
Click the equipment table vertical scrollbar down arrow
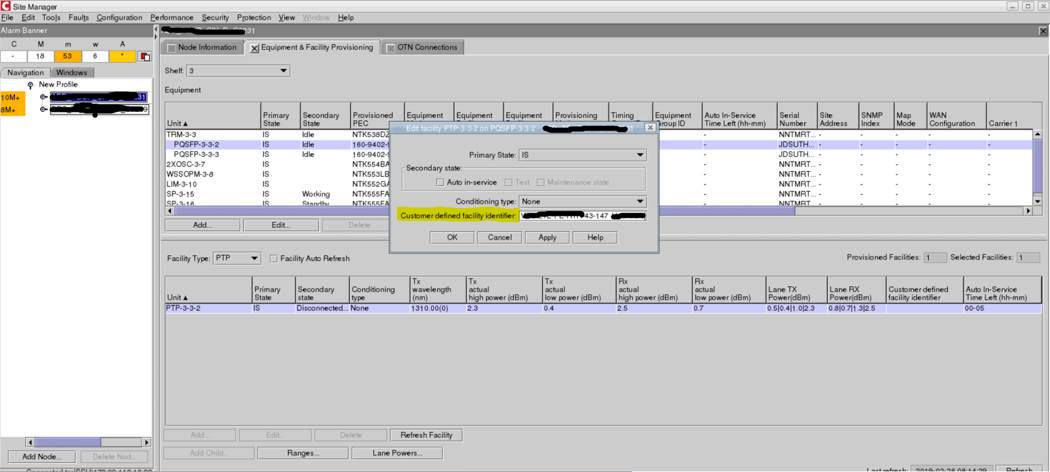click(x=1037, y=201)
